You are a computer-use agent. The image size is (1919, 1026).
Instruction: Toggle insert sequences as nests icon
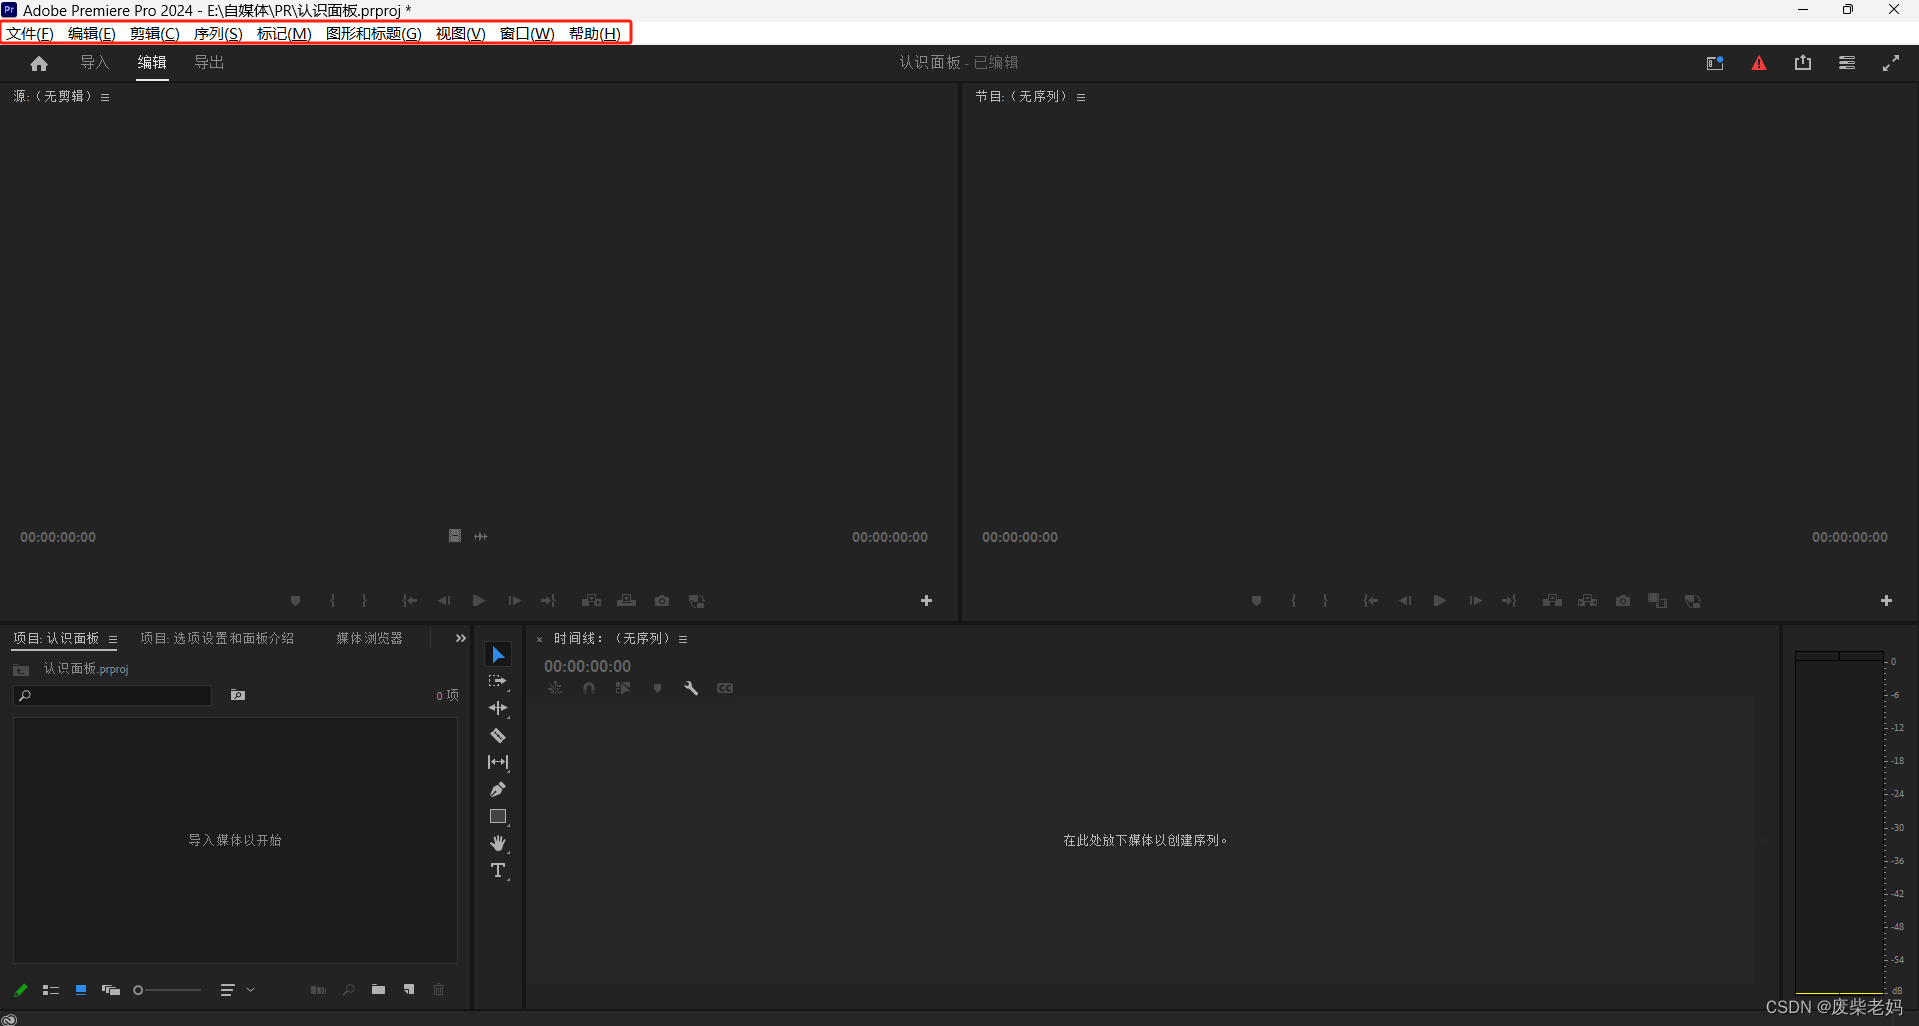coord(555,688)
